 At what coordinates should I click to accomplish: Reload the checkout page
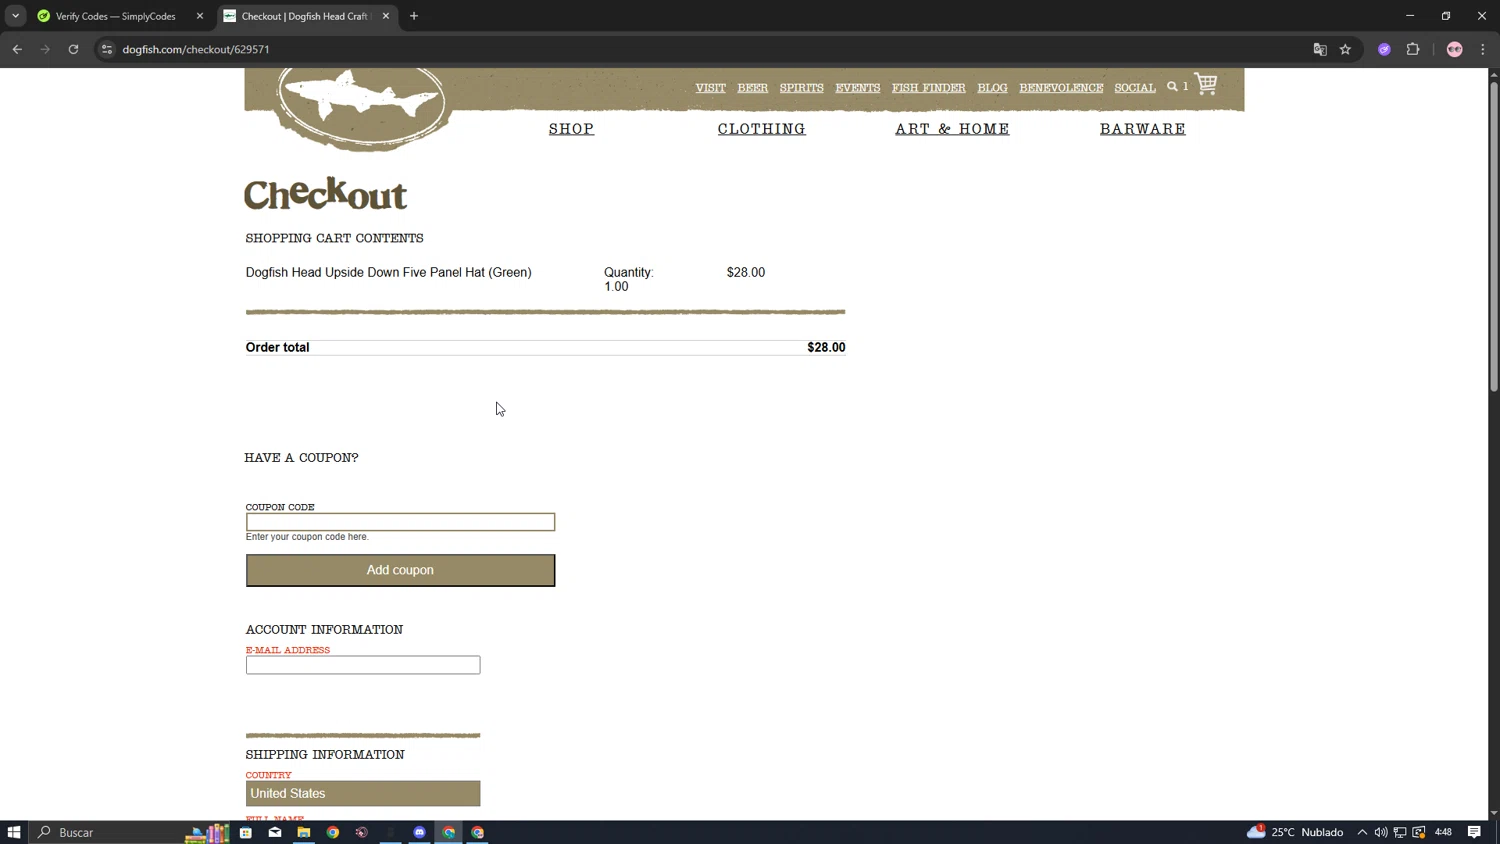click(x=73, y=49)
